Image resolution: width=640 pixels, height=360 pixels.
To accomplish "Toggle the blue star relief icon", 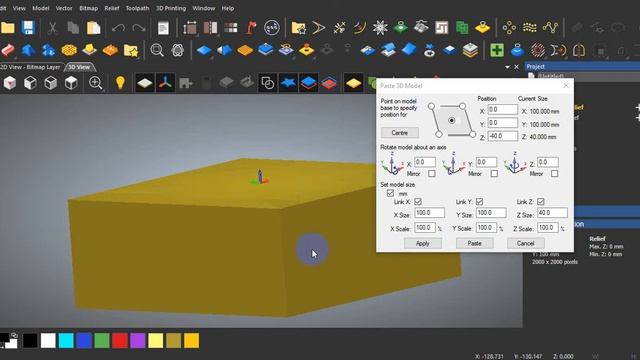I will tap(288, 83).
